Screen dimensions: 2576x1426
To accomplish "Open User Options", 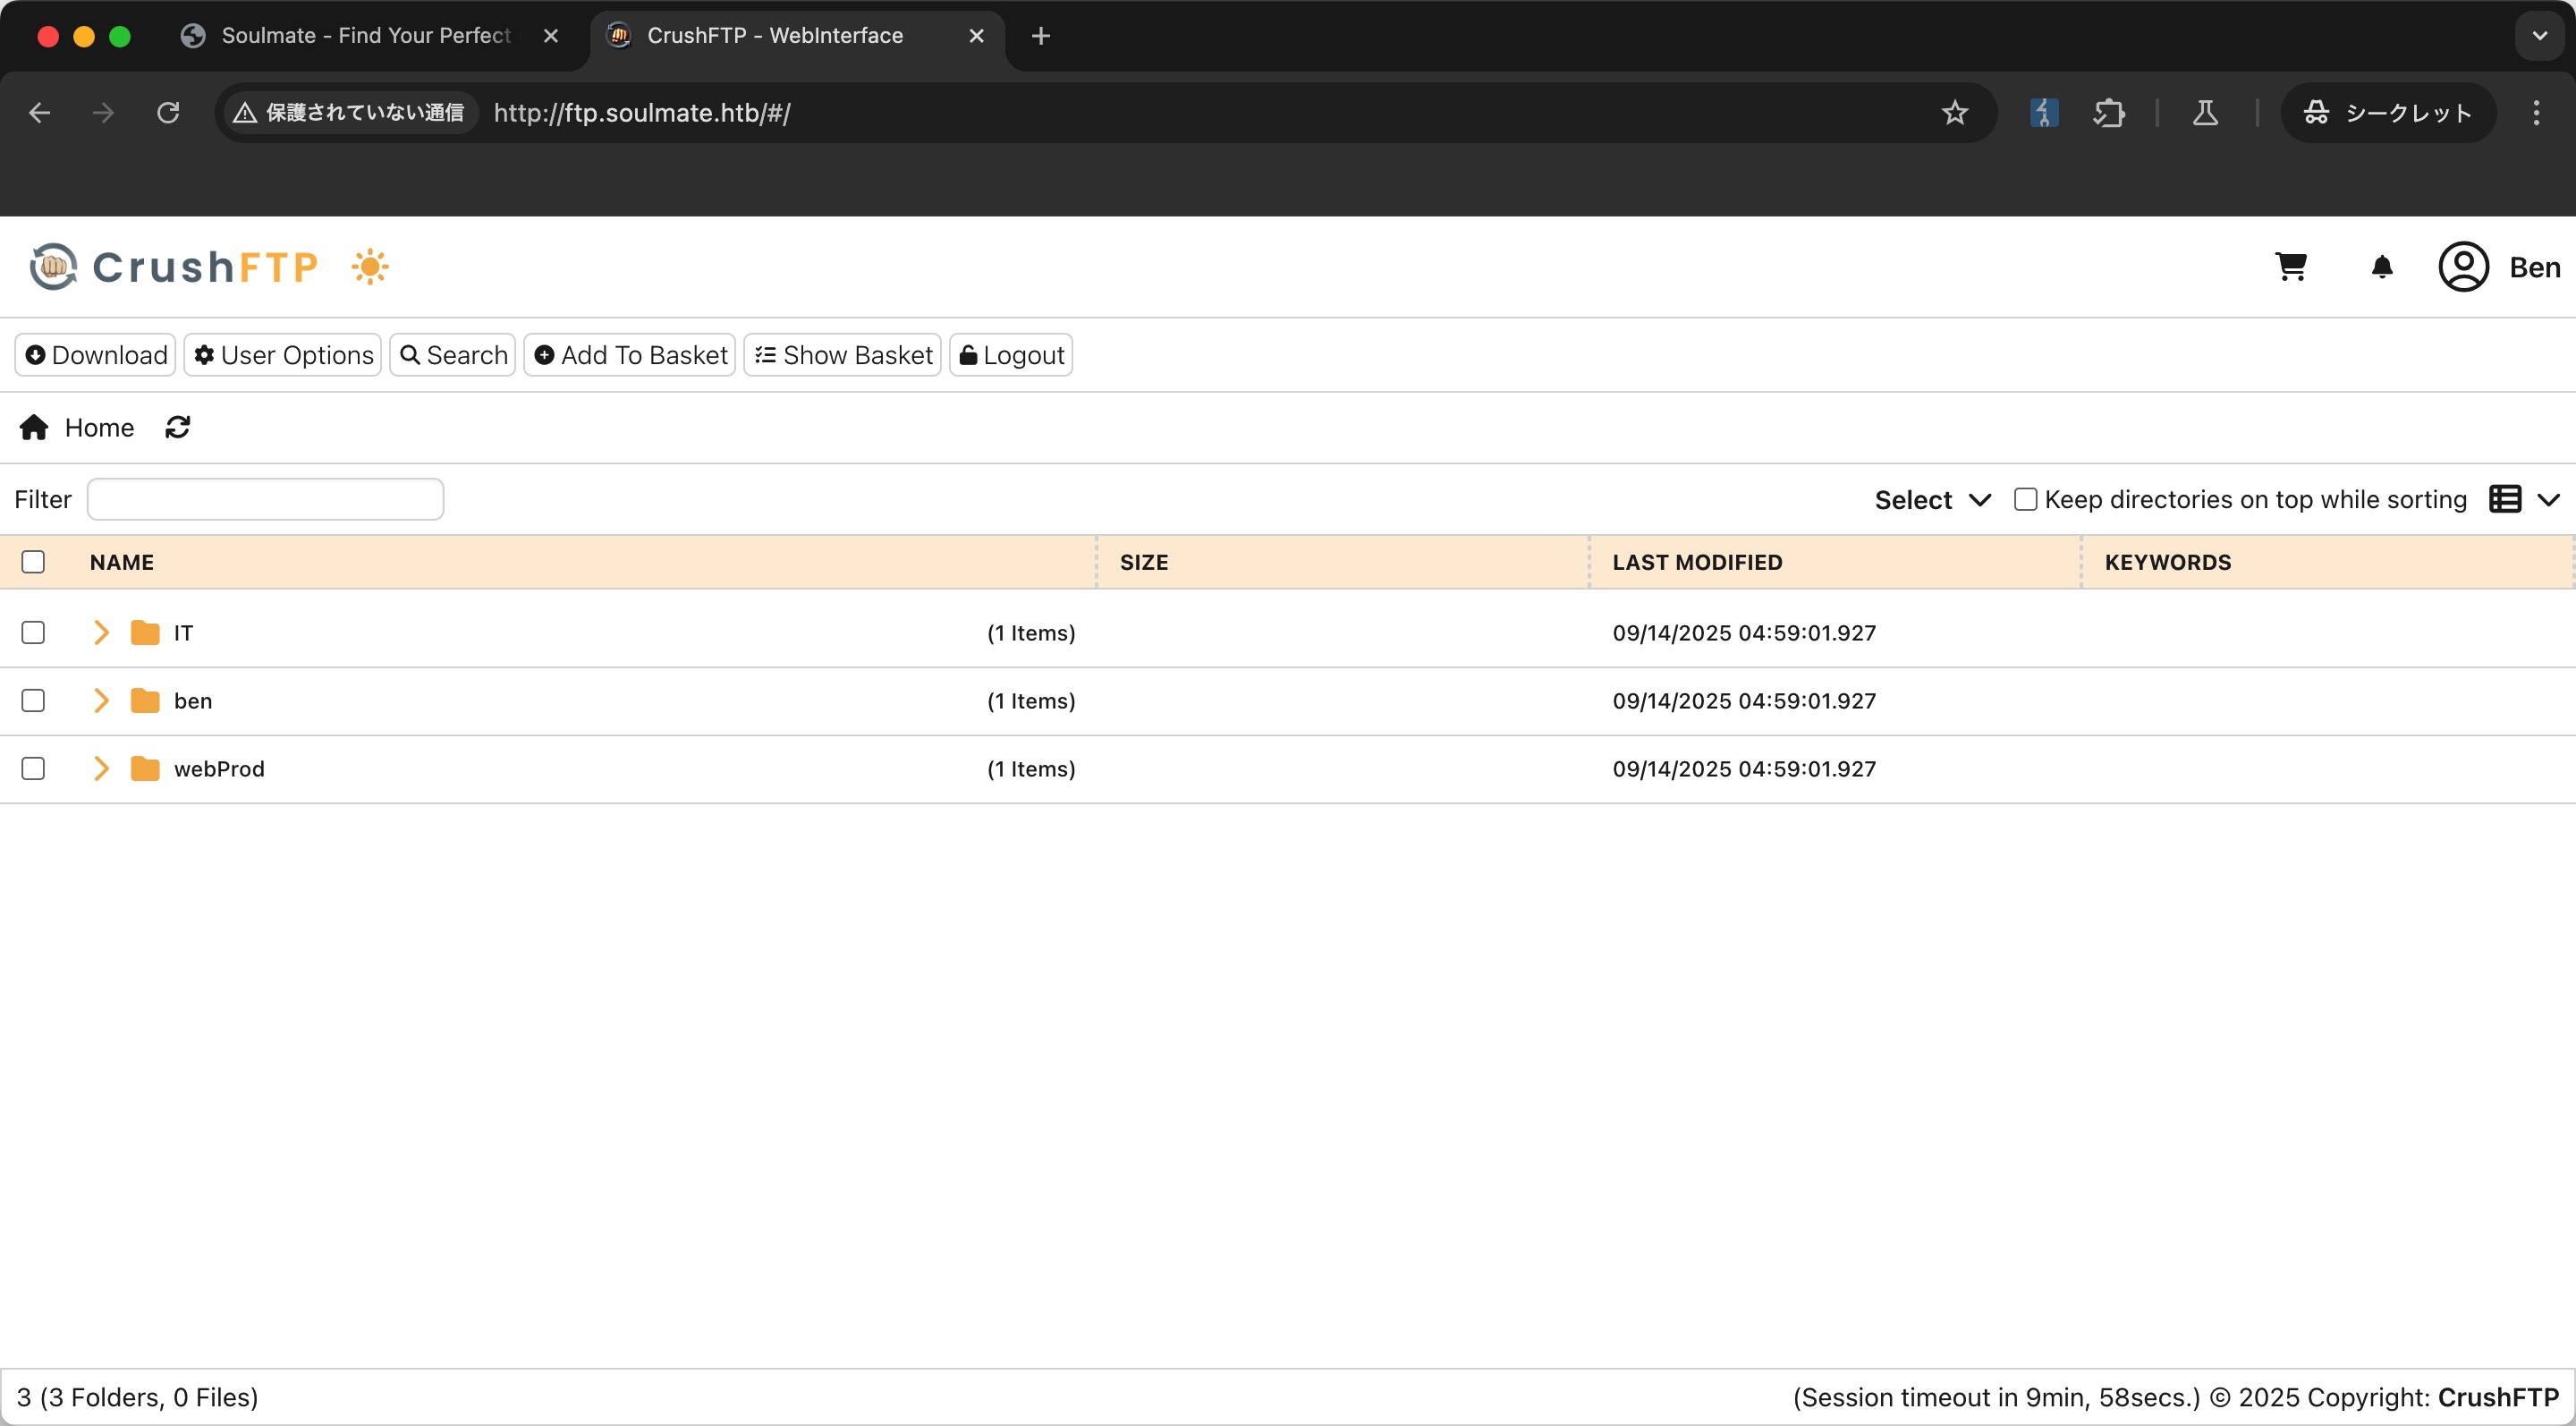I will pyautogui.click(x=283, y=355).
